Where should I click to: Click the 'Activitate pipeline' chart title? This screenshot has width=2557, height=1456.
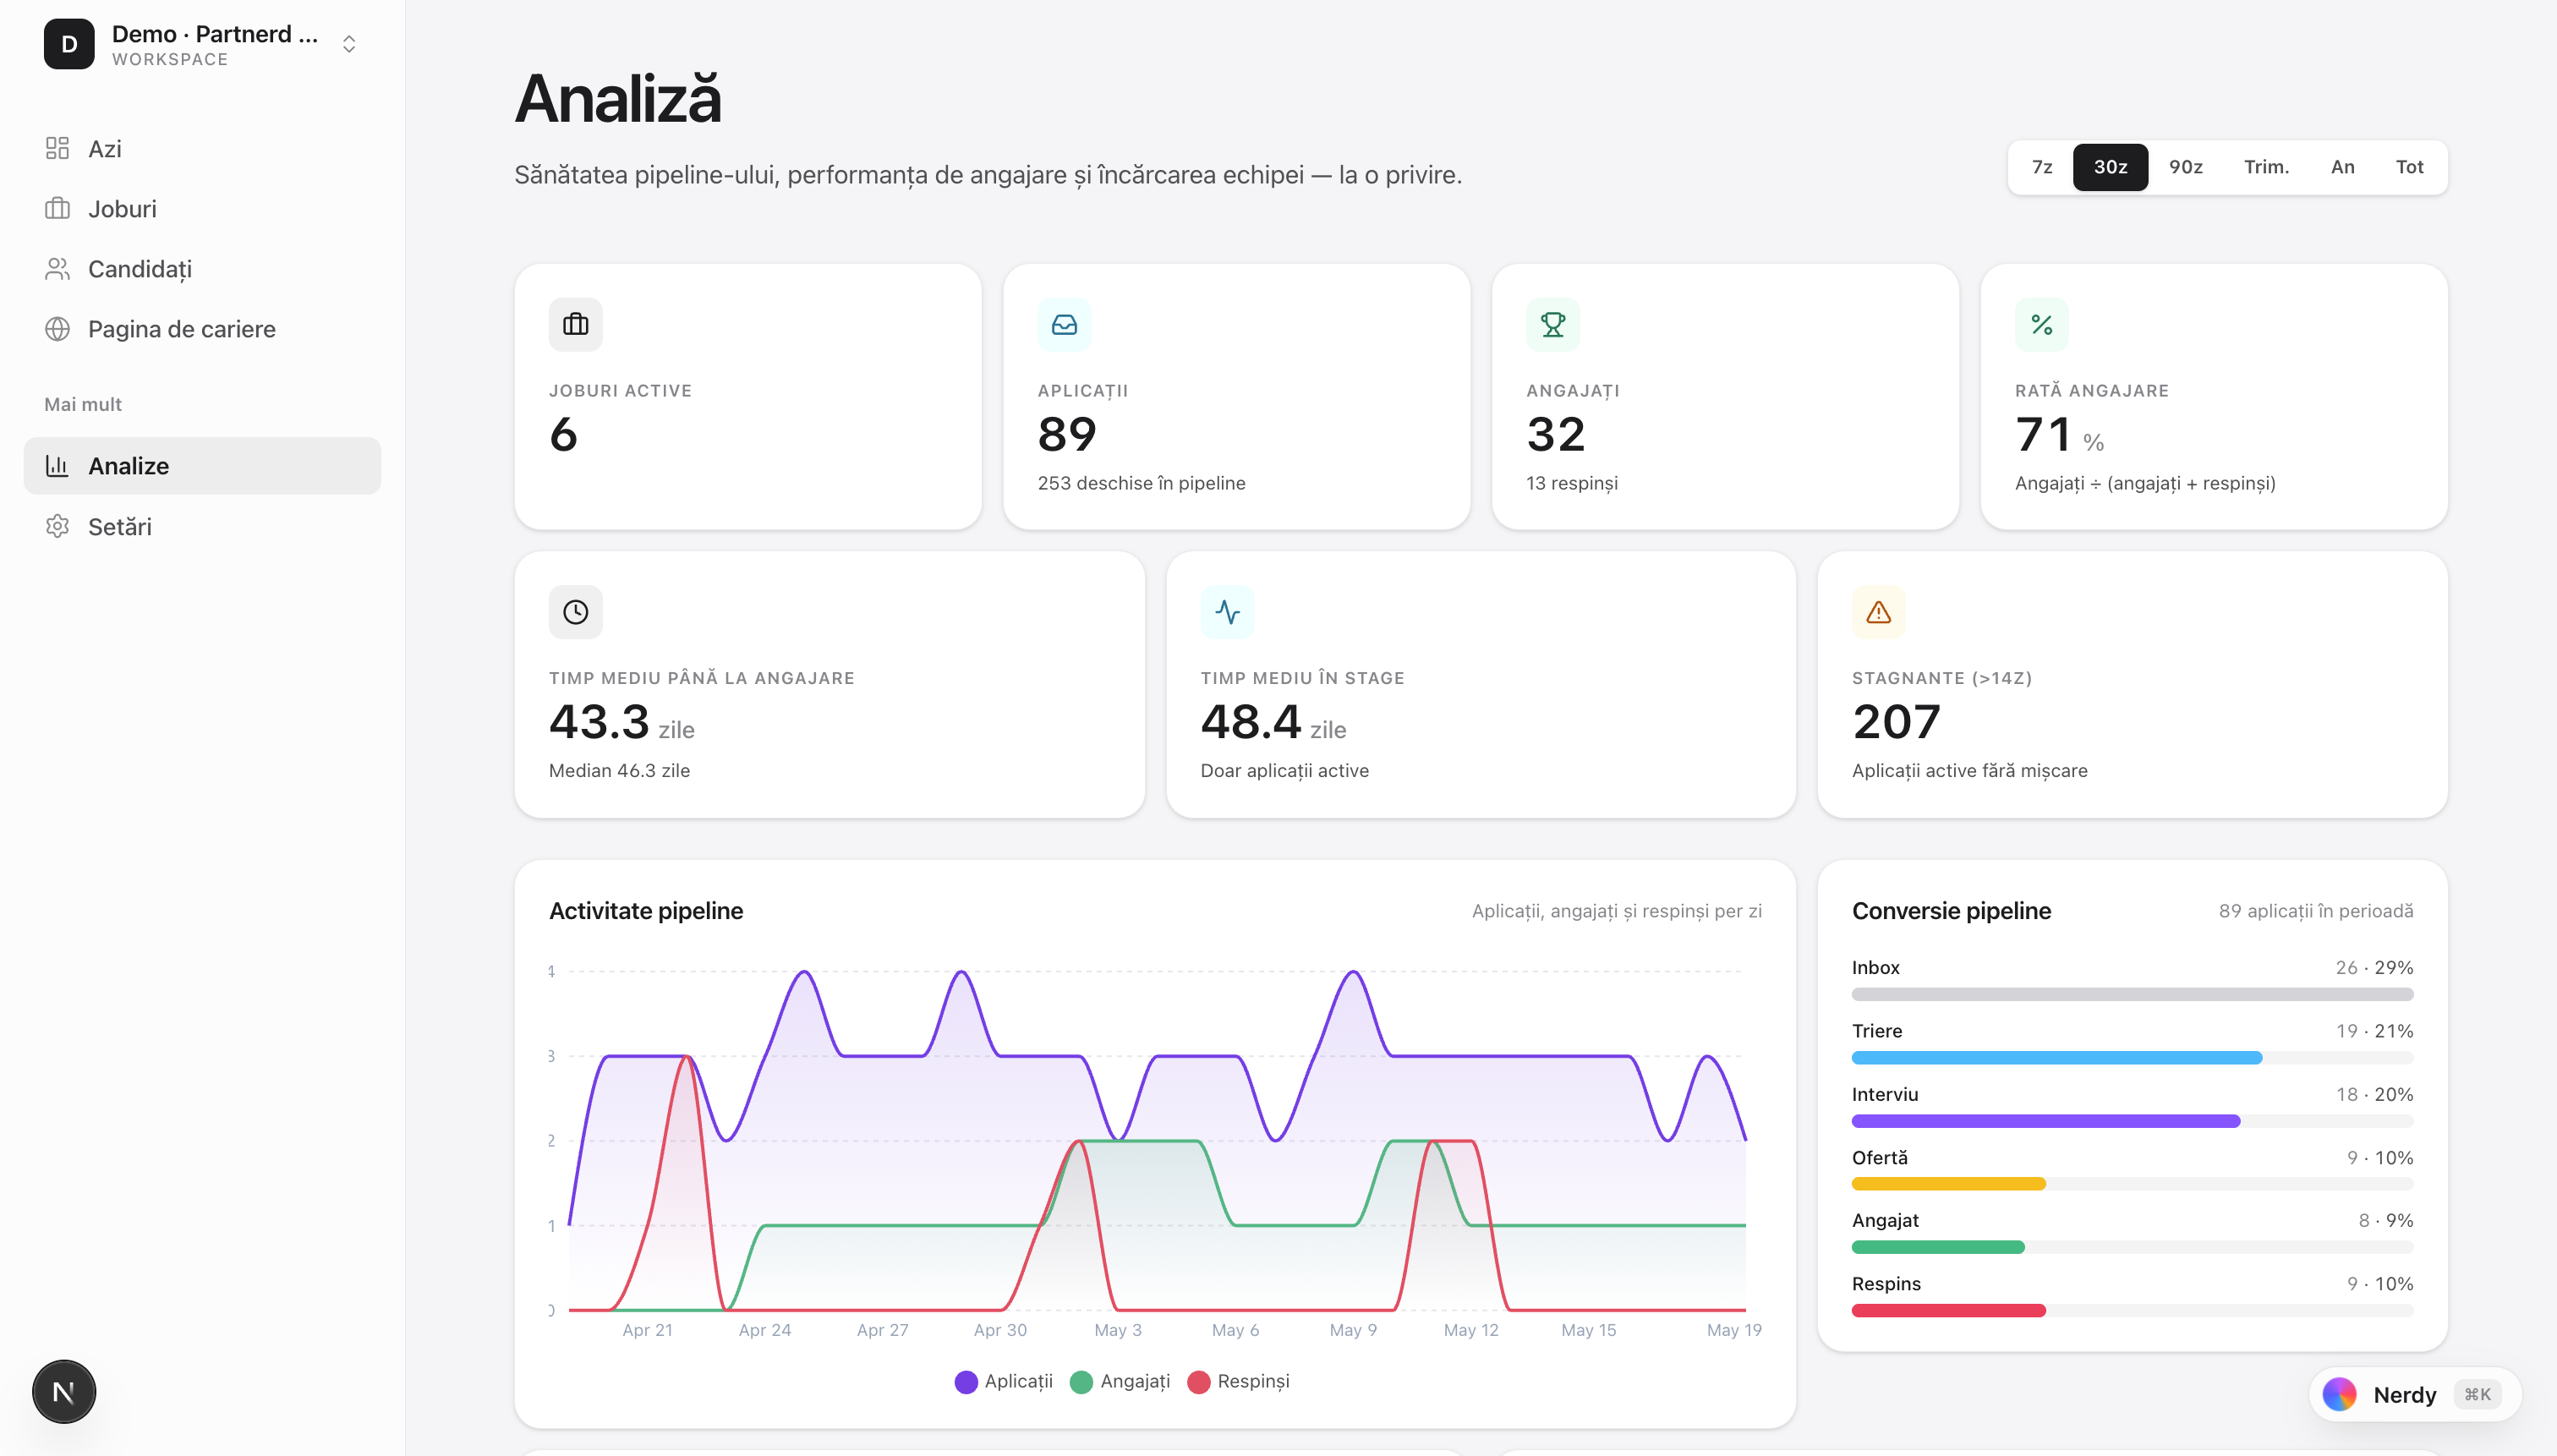(646, 910)
